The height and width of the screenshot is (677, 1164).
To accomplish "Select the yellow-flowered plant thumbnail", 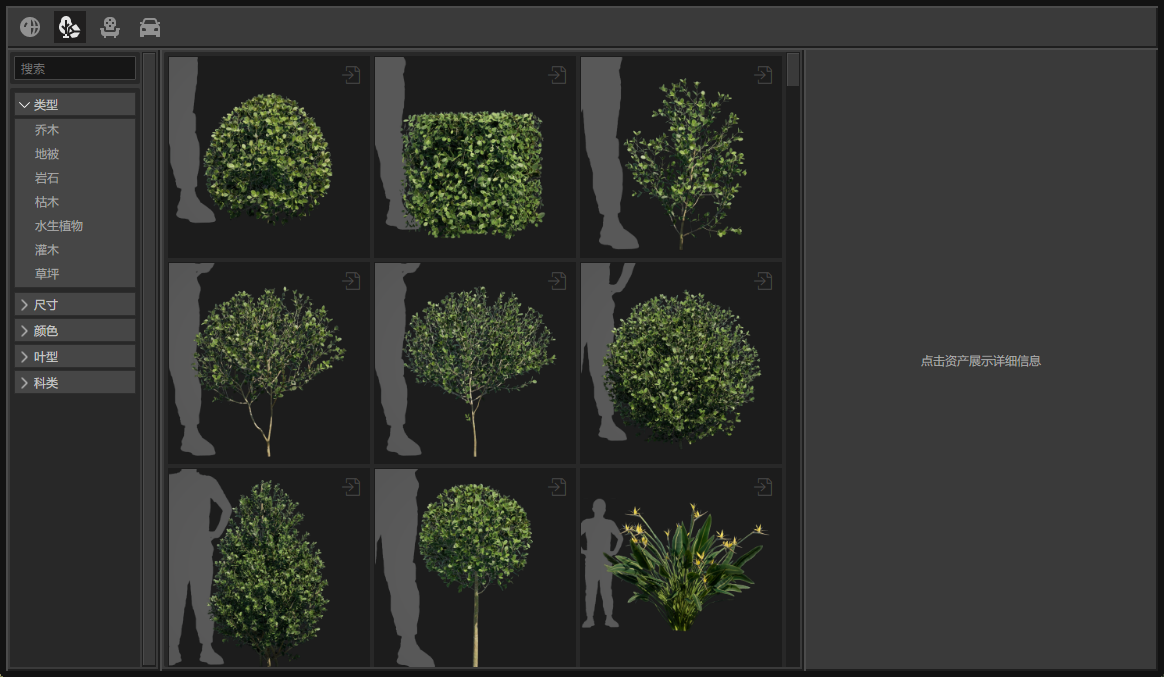I will [x=681, y=567].
